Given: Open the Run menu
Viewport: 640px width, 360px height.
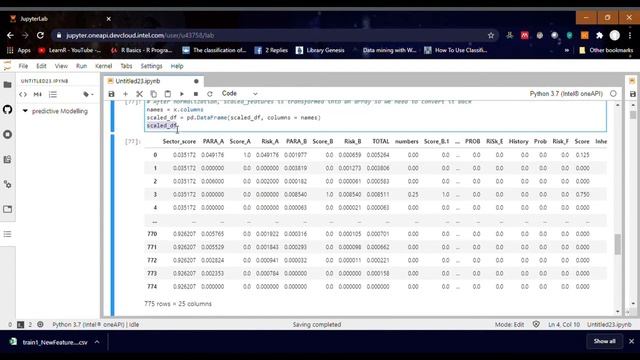Looking at the screenshot, I should [81, 66].
